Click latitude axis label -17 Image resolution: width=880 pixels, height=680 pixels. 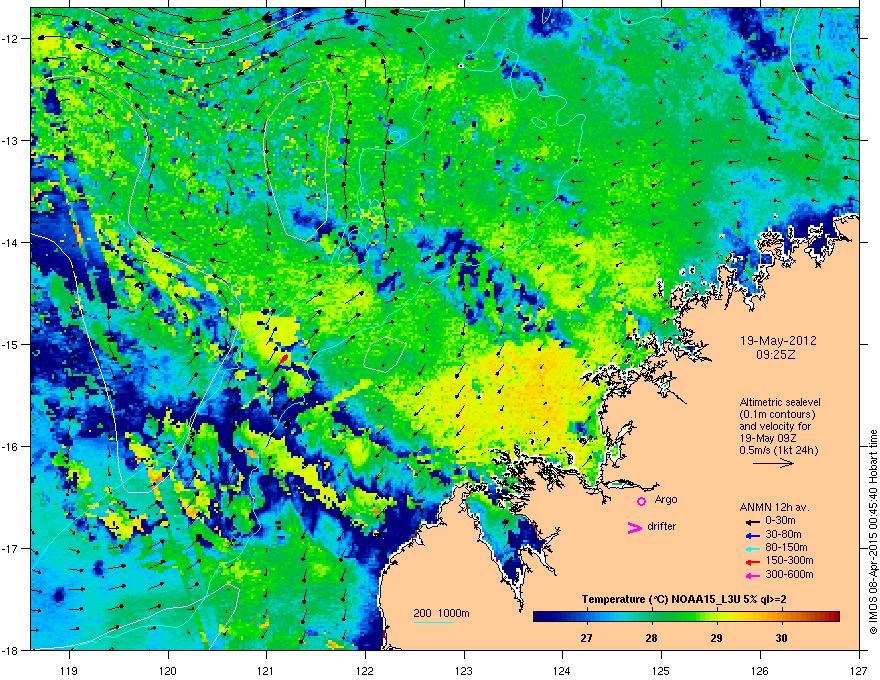pos(11,548)
